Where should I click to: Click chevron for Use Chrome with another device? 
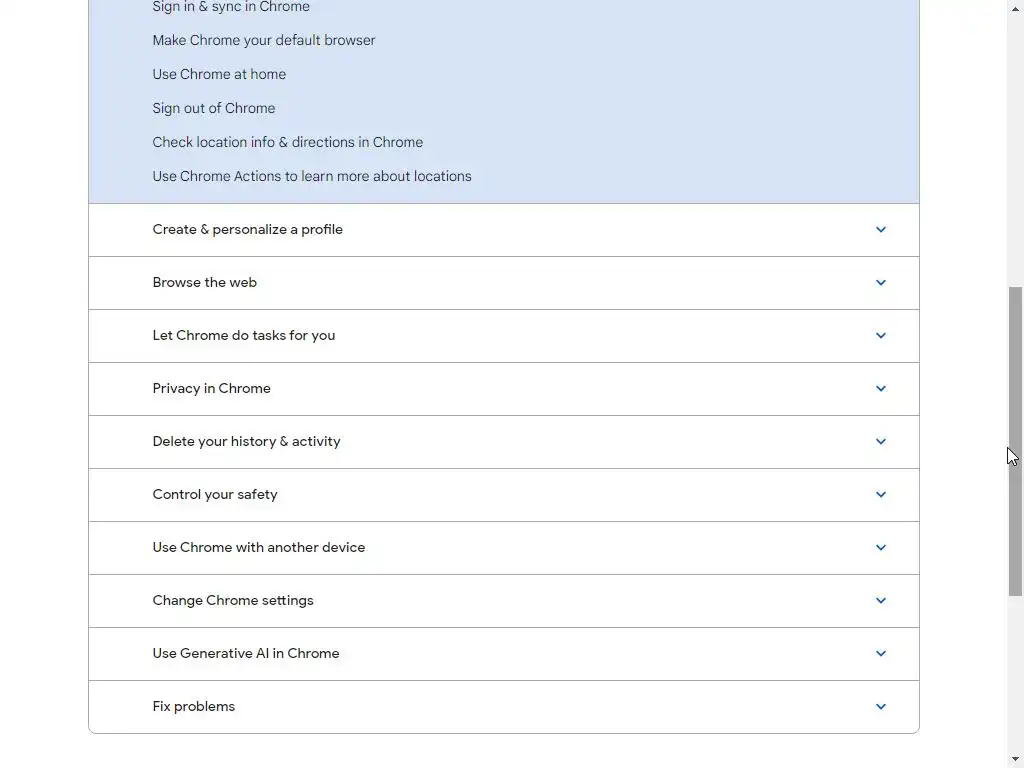click(x=880, y=547)
